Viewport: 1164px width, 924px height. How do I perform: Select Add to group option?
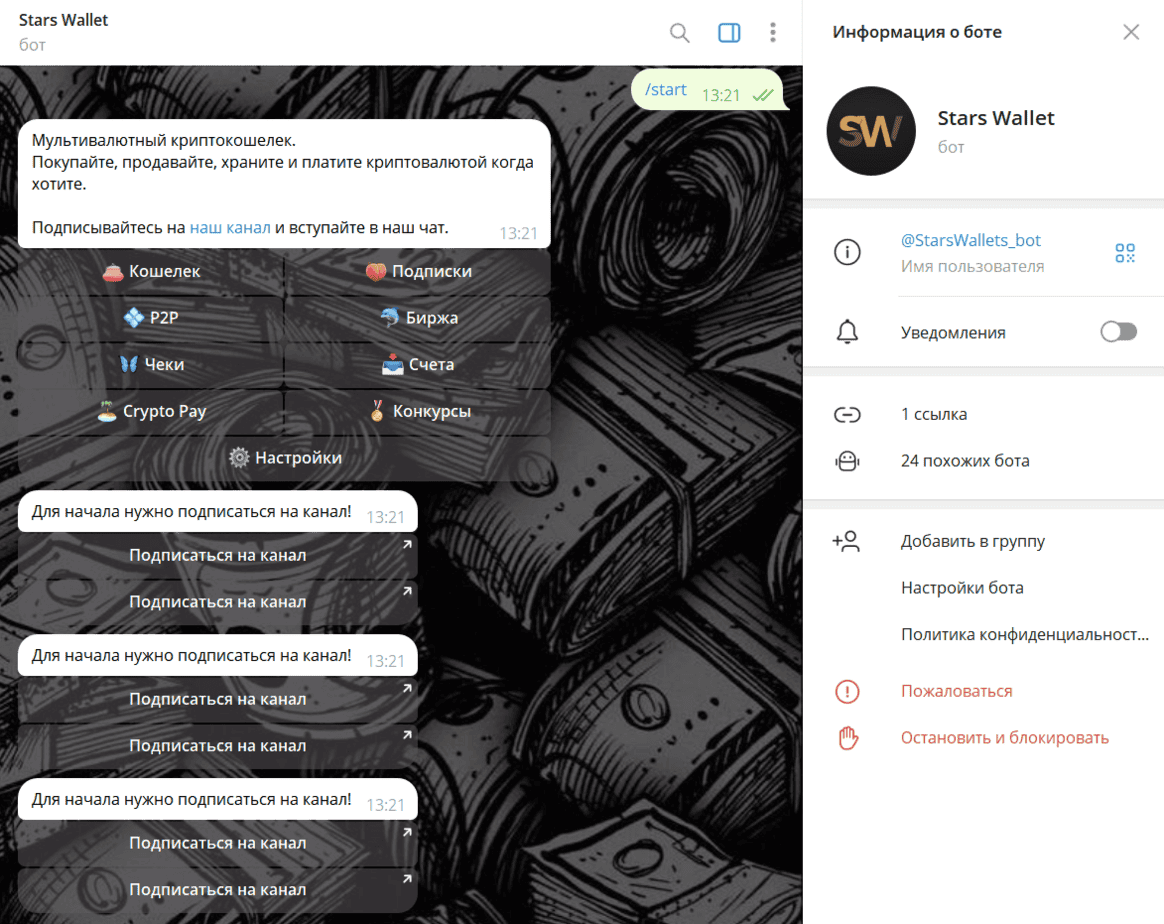coord(972,541)
